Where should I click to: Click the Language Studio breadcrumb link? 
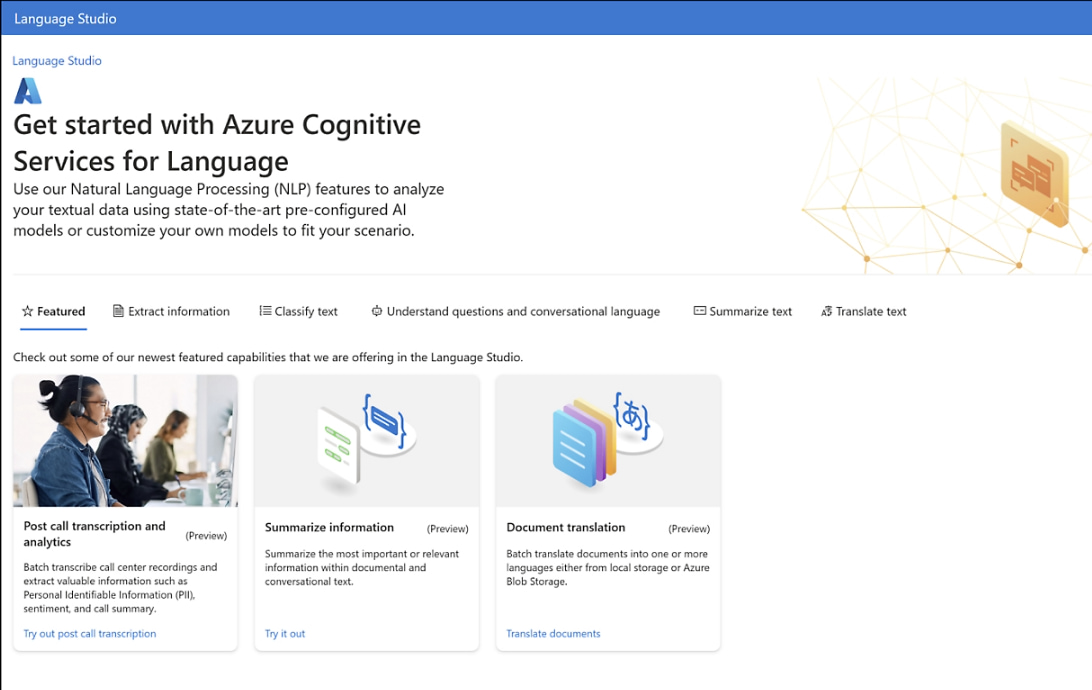tap(57, 61)
